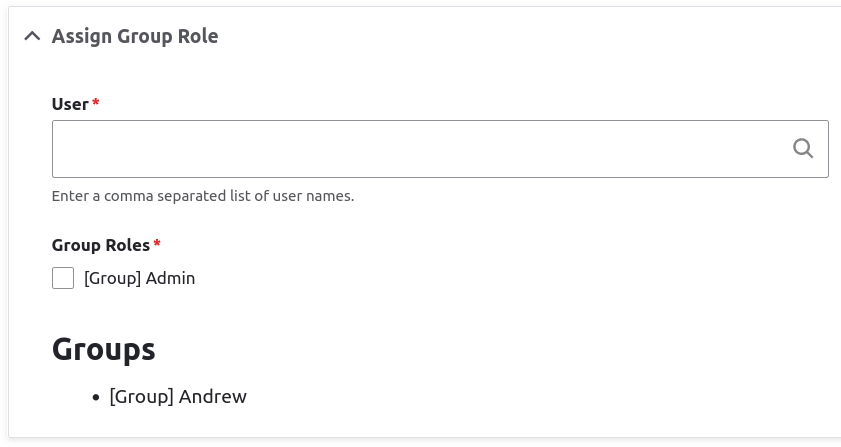Click the red asterisk next to User

(96, 103)
